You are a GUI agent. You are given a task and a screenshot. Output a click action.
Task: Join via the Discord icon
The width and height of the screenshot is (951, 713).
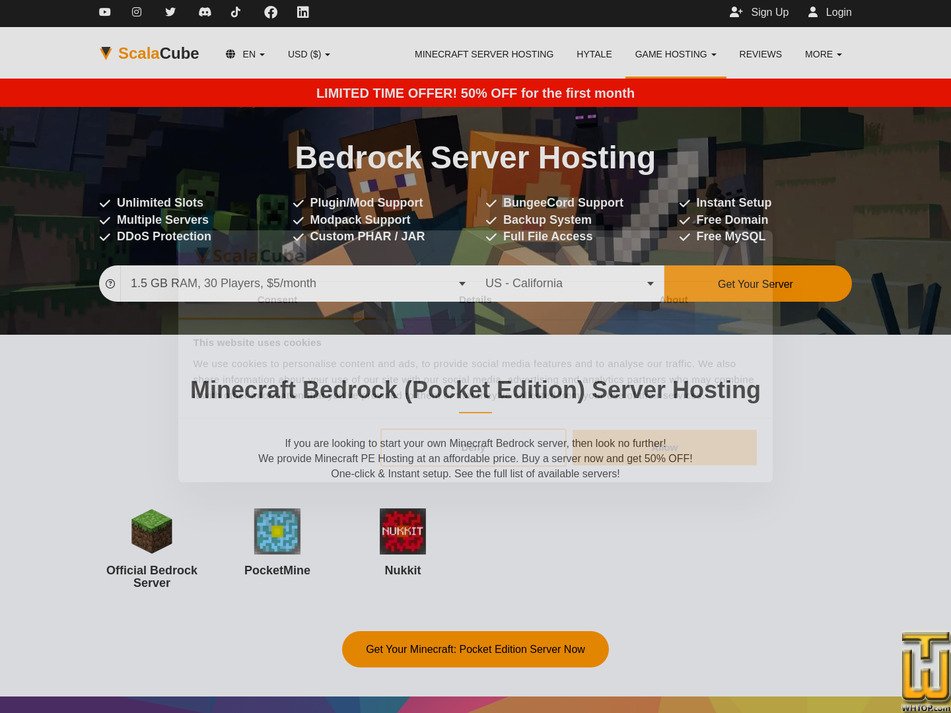pos(203,13)
